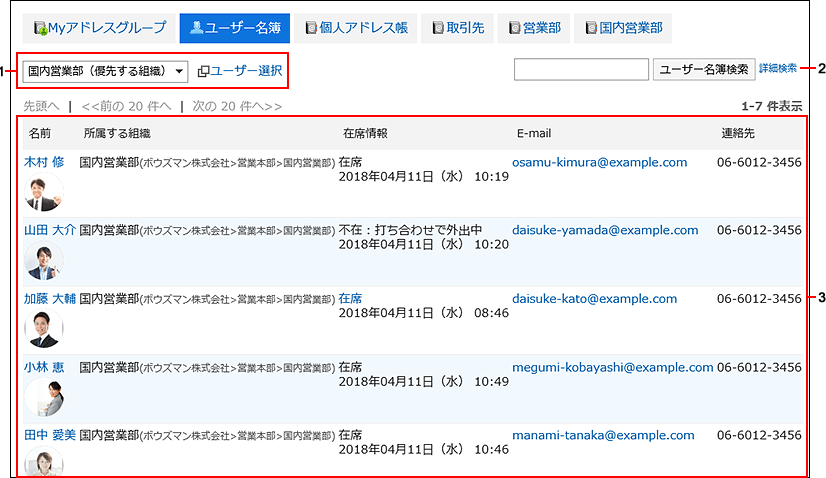Viewport: 826px width, 478px height.
Task: Open the 個人アドレス帳 tab
Action: pos(356,28)
